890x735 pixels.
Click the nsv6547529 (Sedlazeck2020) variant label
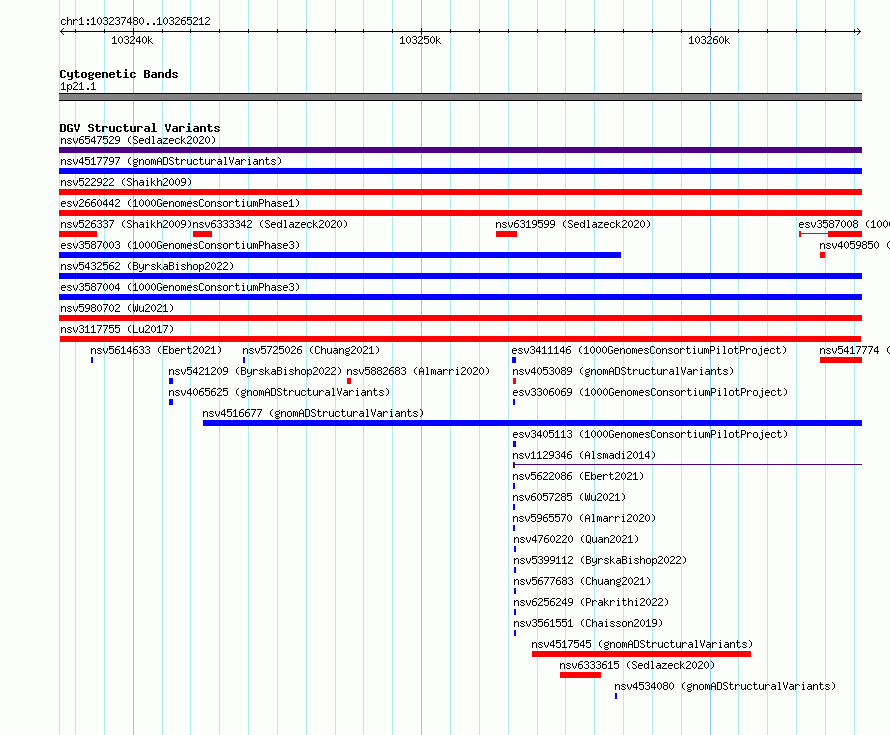(138, 140)
